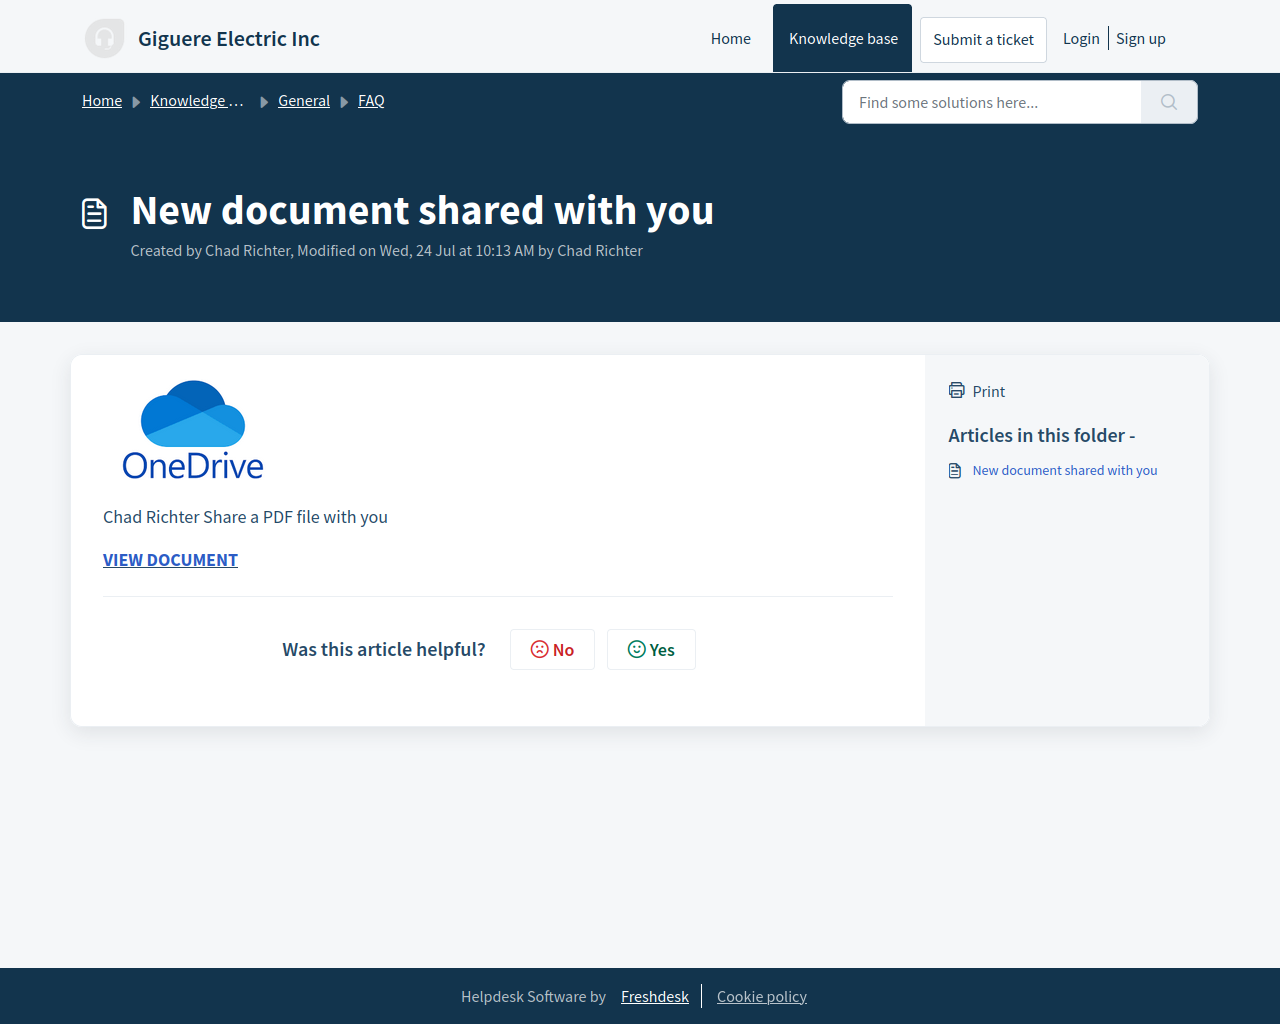The height and width of the screenshot is (1024, 1280).
Task: Go to Home in the breadcrumb
Action: 102,101
